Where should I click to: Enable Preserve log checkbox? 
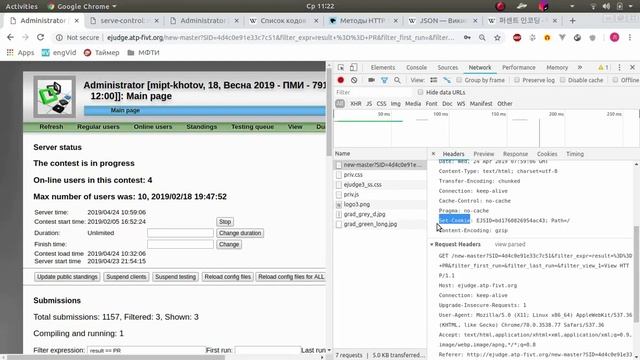(x=517, y=80)
